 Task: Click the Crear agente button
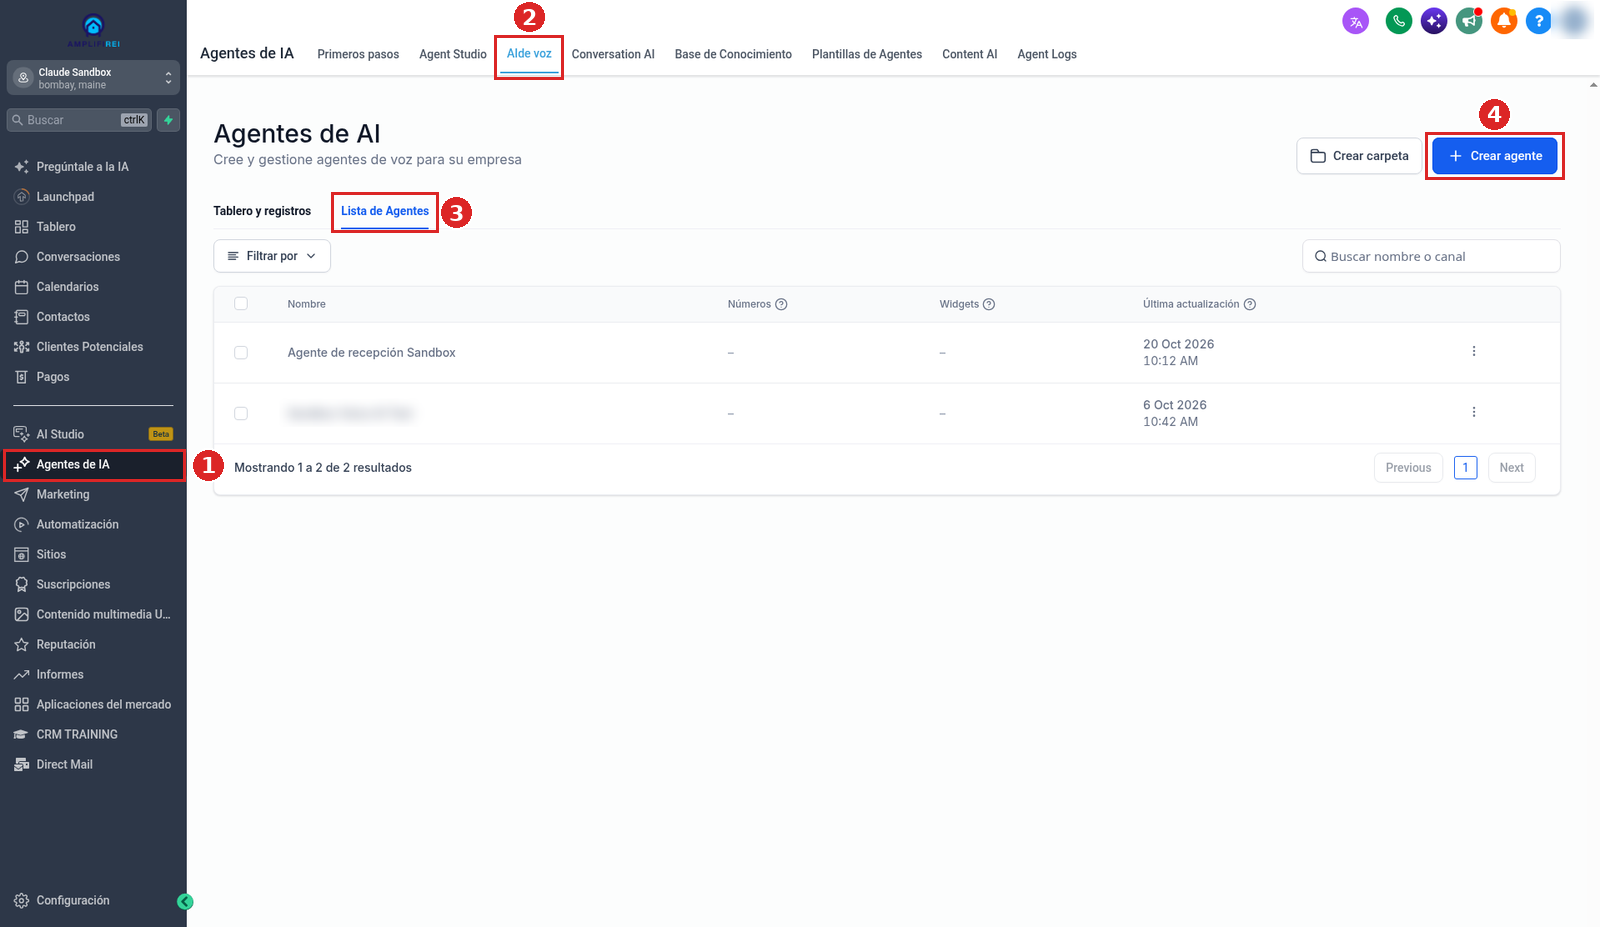(1495, 156)
